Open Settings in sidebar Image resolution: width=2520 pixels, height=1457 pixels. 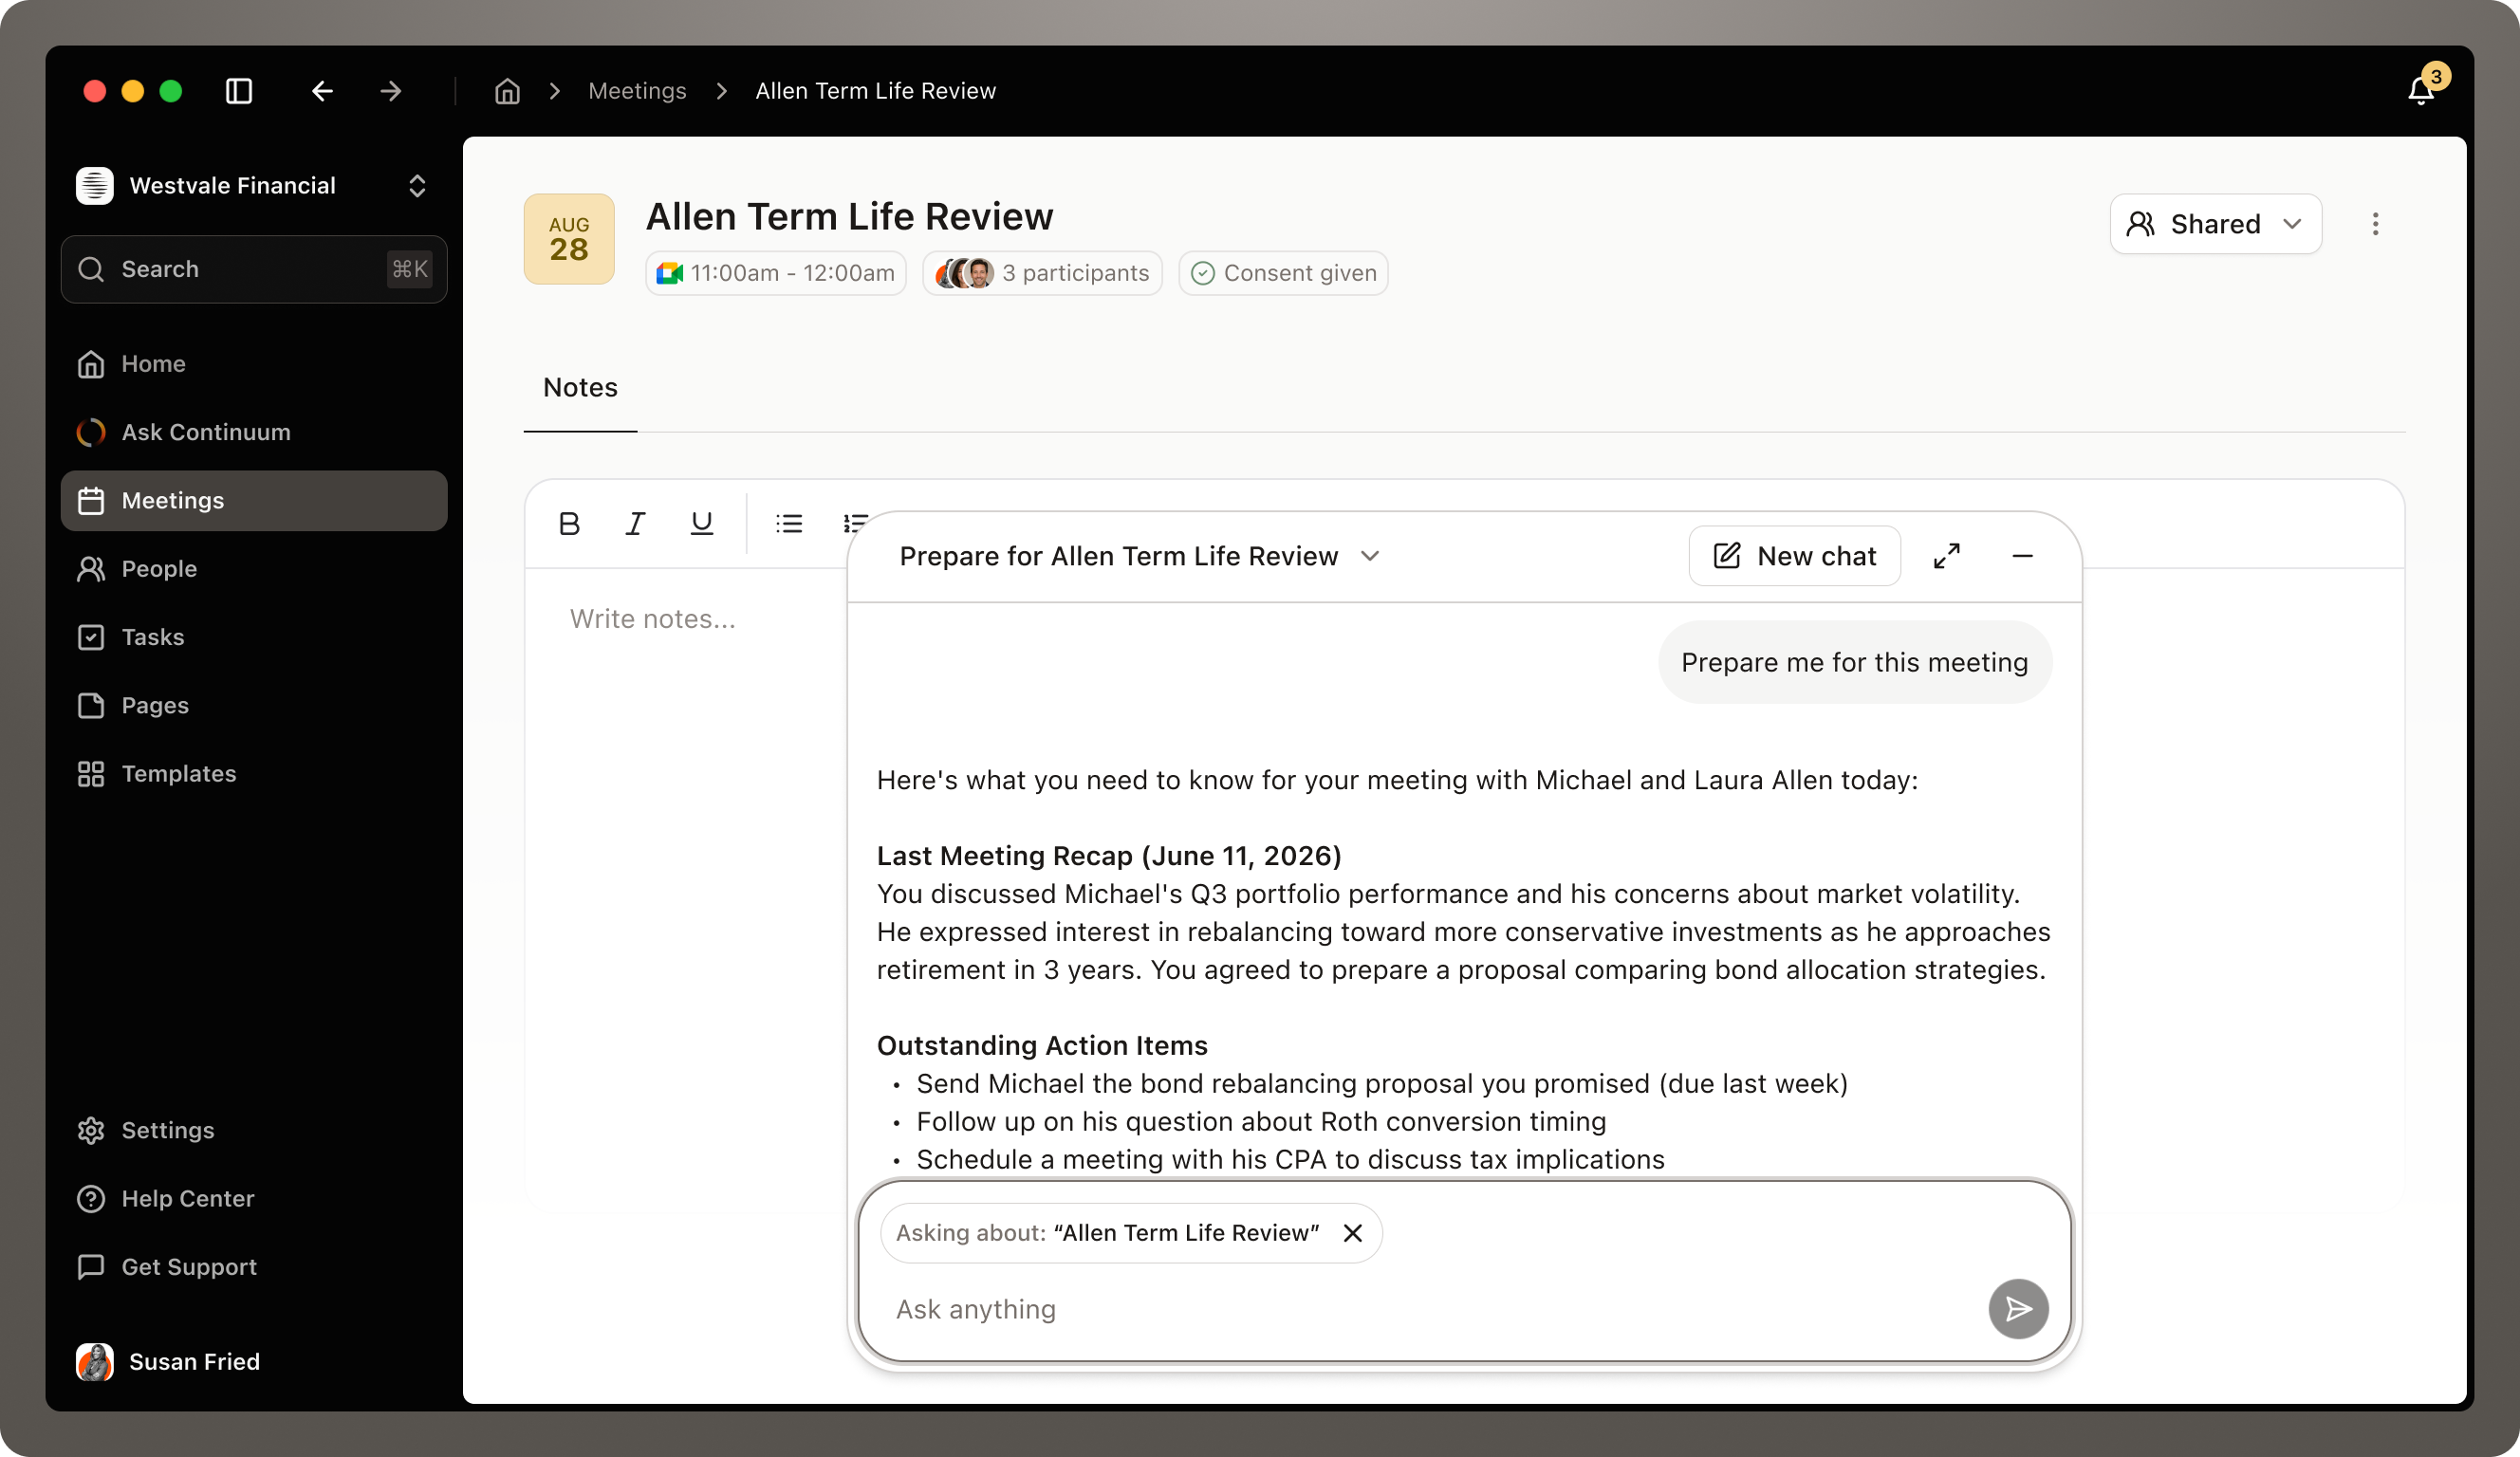click(x=254, y=1130)
